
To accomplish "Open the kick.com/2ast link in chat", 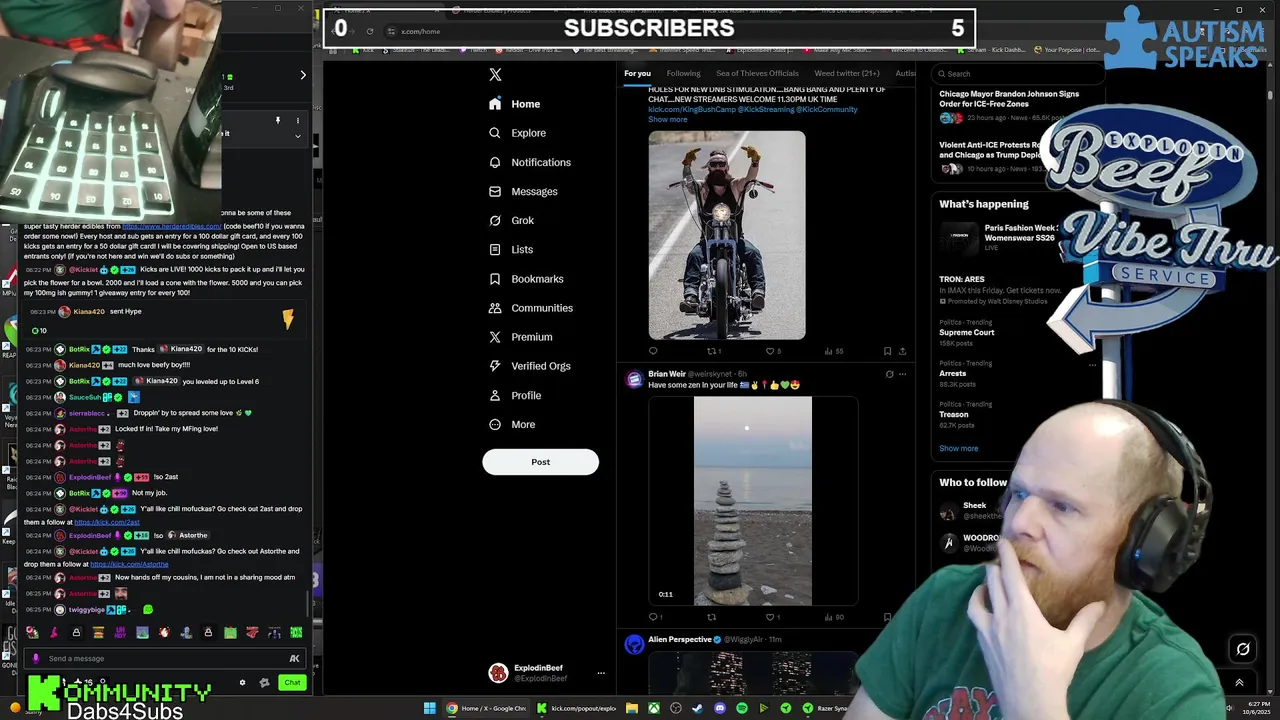I will click(107, 522).
